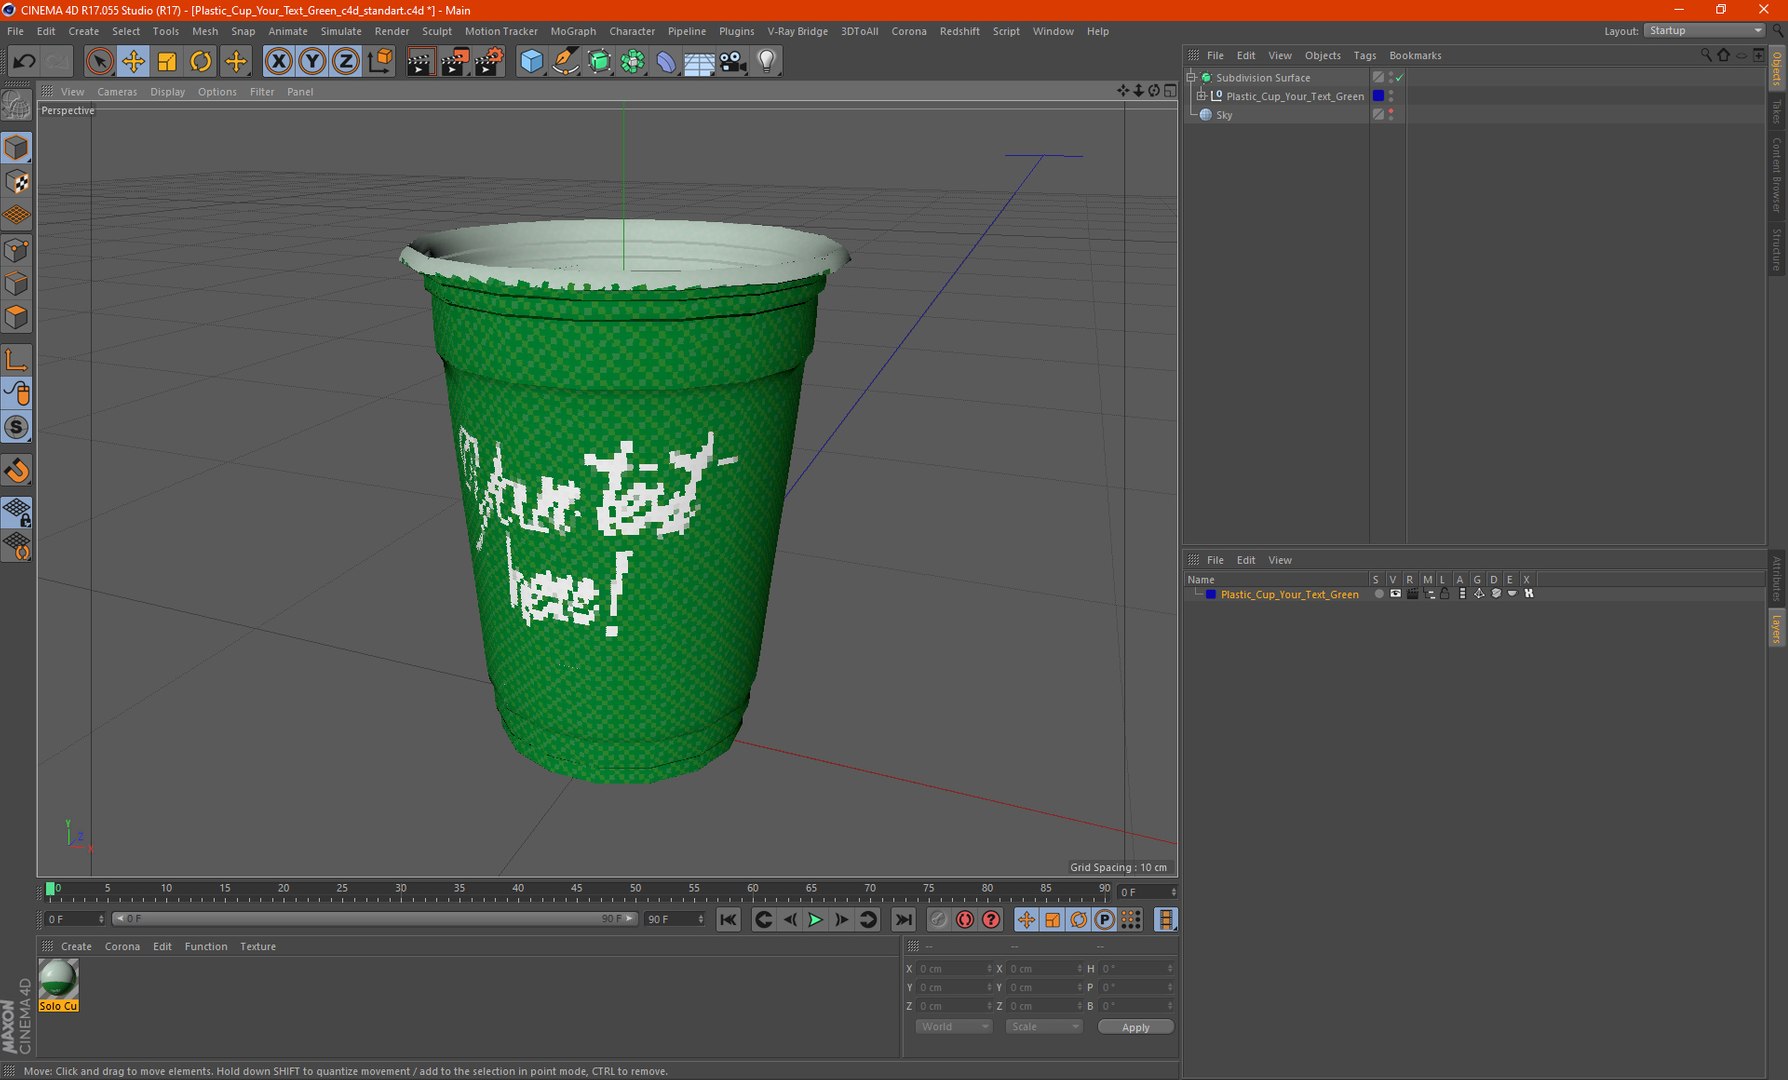Open the Layout Startup dropdown
1788x1080 pixels.
coord(1704,31)
